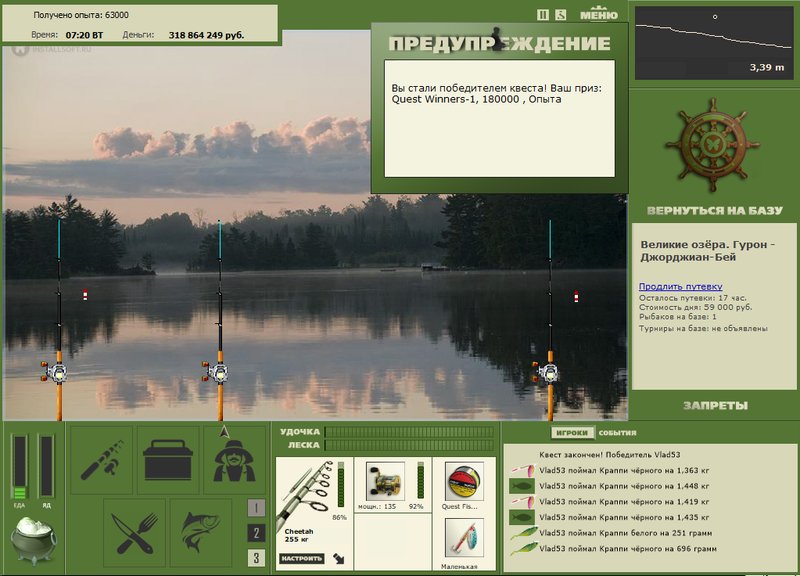Click the diagonal arrow icon beside Настроить

pyautogui.click(x=339, y=558)
